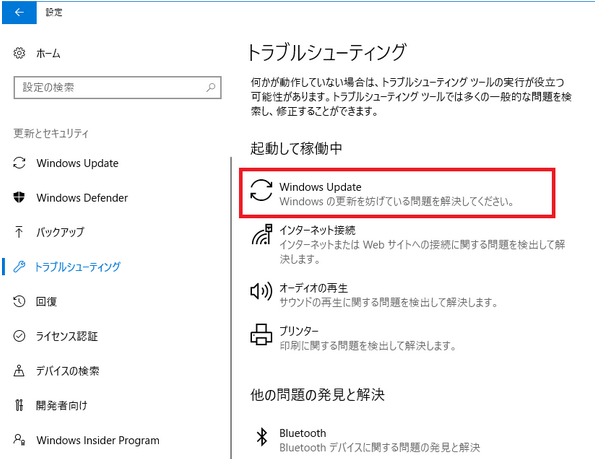Click the トラブルシューティング page heading
Viewport: 595px width, 459px height.
[x=327, y=53]
